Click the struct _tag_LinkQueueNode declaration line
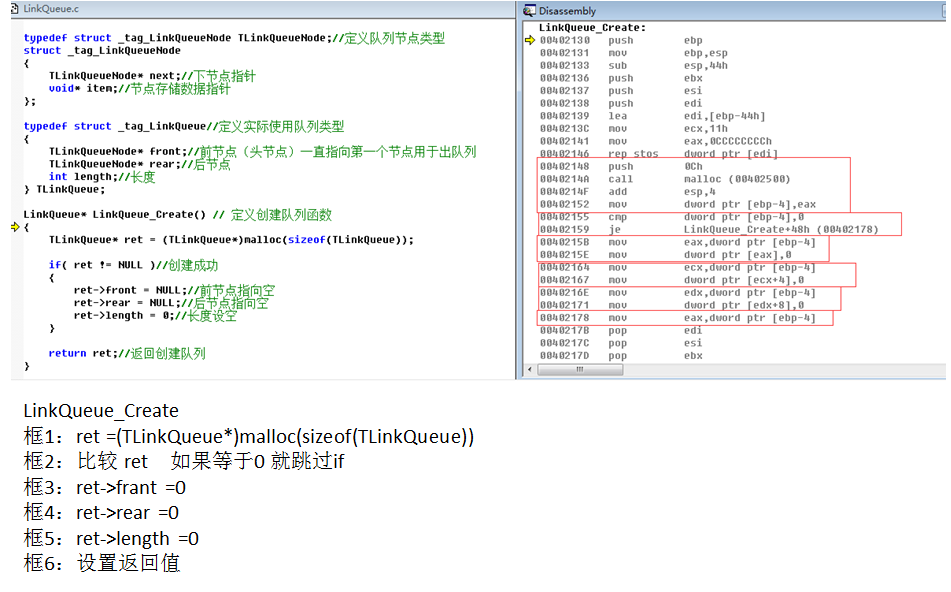 (x=102, y=51)
